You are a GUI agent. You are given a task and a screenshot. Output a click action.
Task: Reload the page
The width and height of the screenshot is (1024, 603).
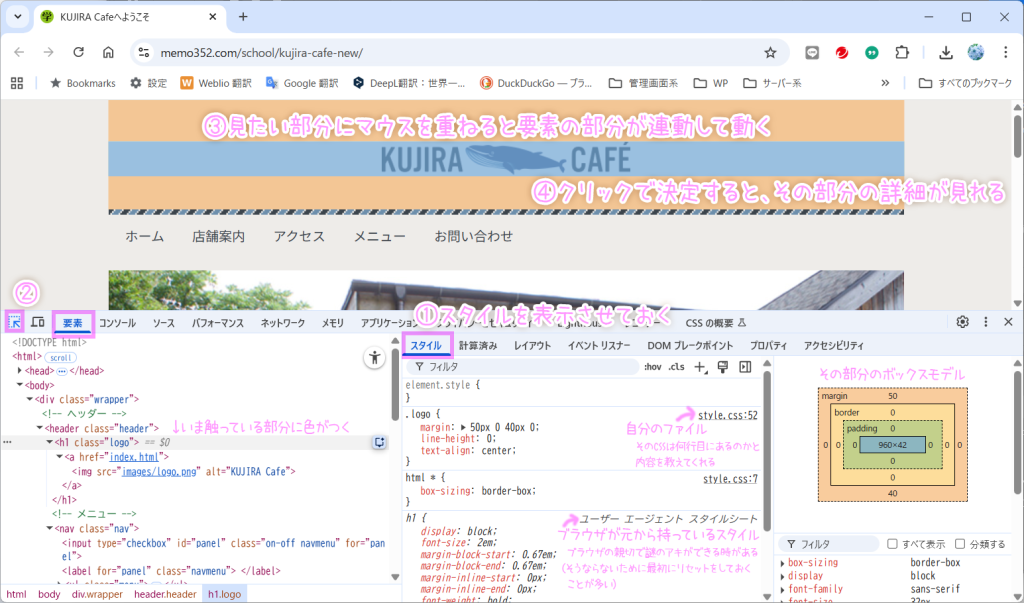pos(78,52)
